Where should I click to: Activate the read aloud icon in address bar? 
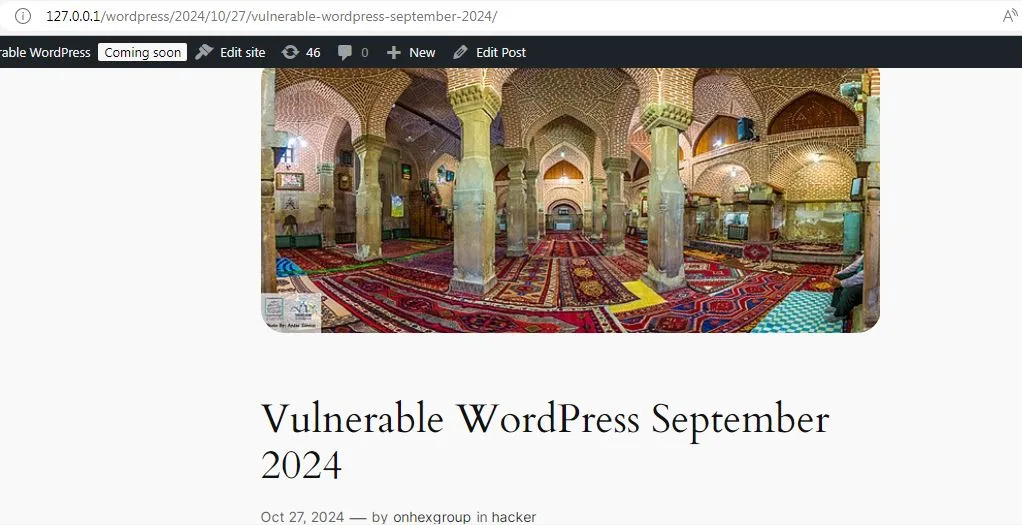coord(1010,16)
